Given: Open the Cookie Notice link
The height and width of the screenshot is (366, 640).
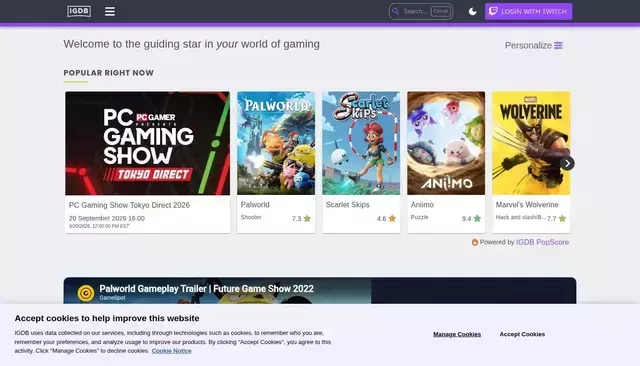Looking at the screenshot, I should pyautogui.click(x=171, y=350).
